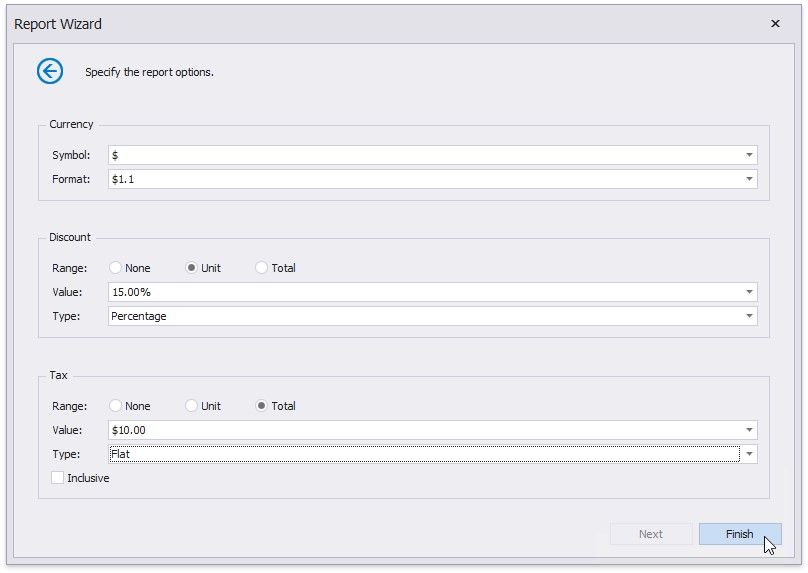This screenshot has width=808, height=573.
Task: Choose Unit radio in Tax section
Action: (x=192, y=406)
